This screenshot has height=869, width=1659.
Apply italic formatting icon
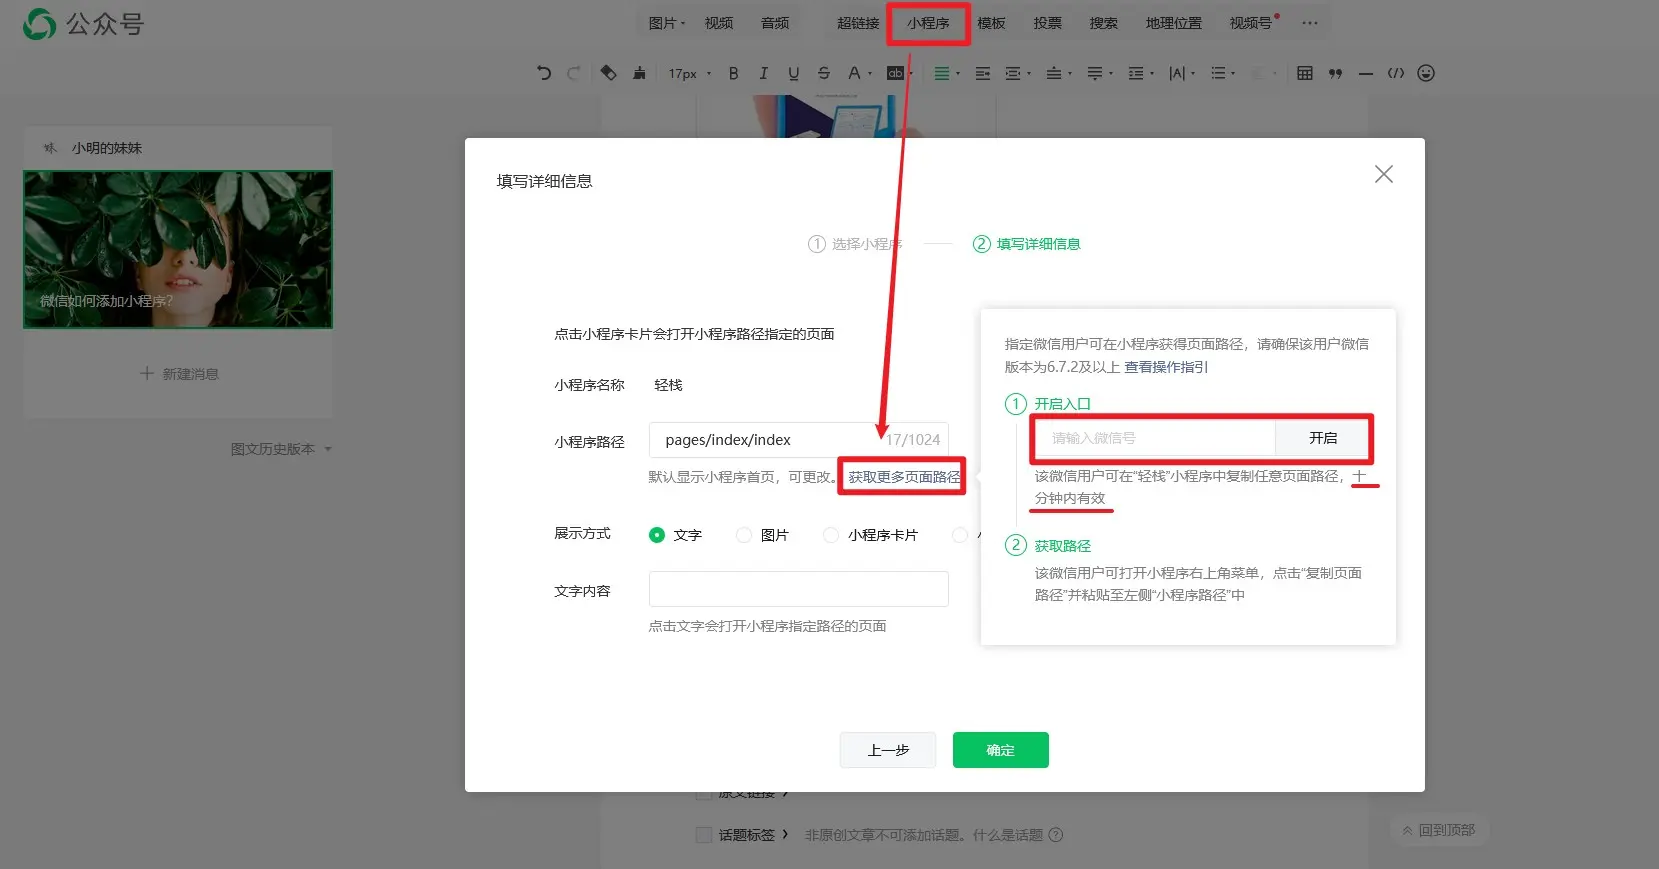coord(763,73)
